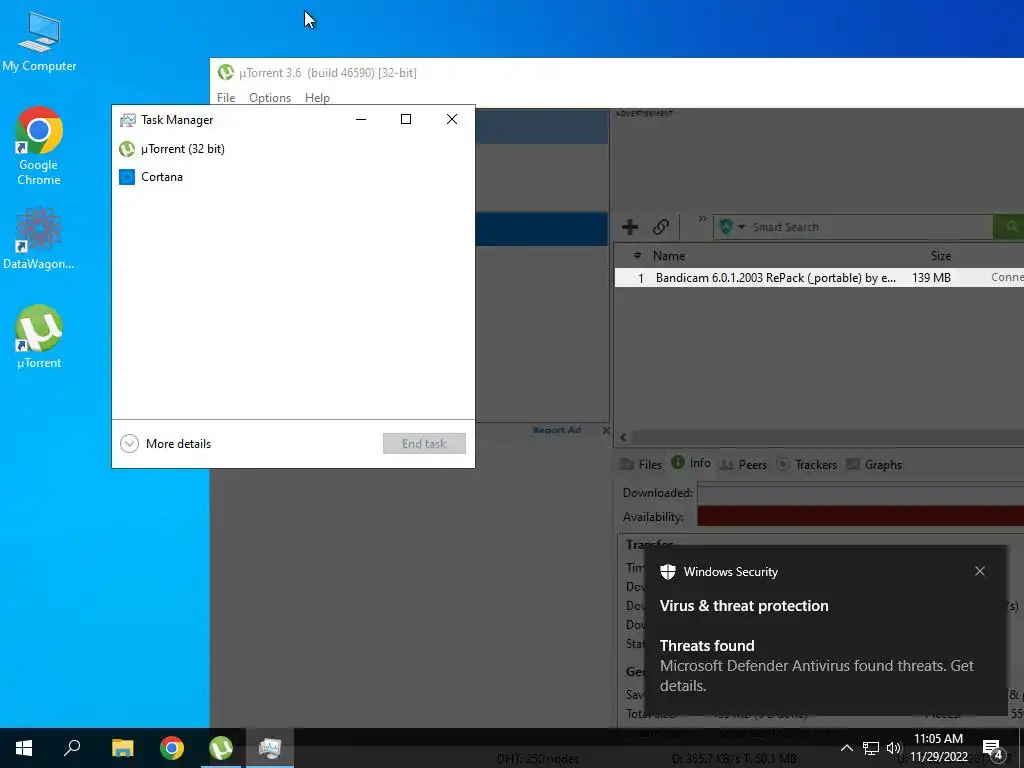Click the green search button

pos(1010,227)
